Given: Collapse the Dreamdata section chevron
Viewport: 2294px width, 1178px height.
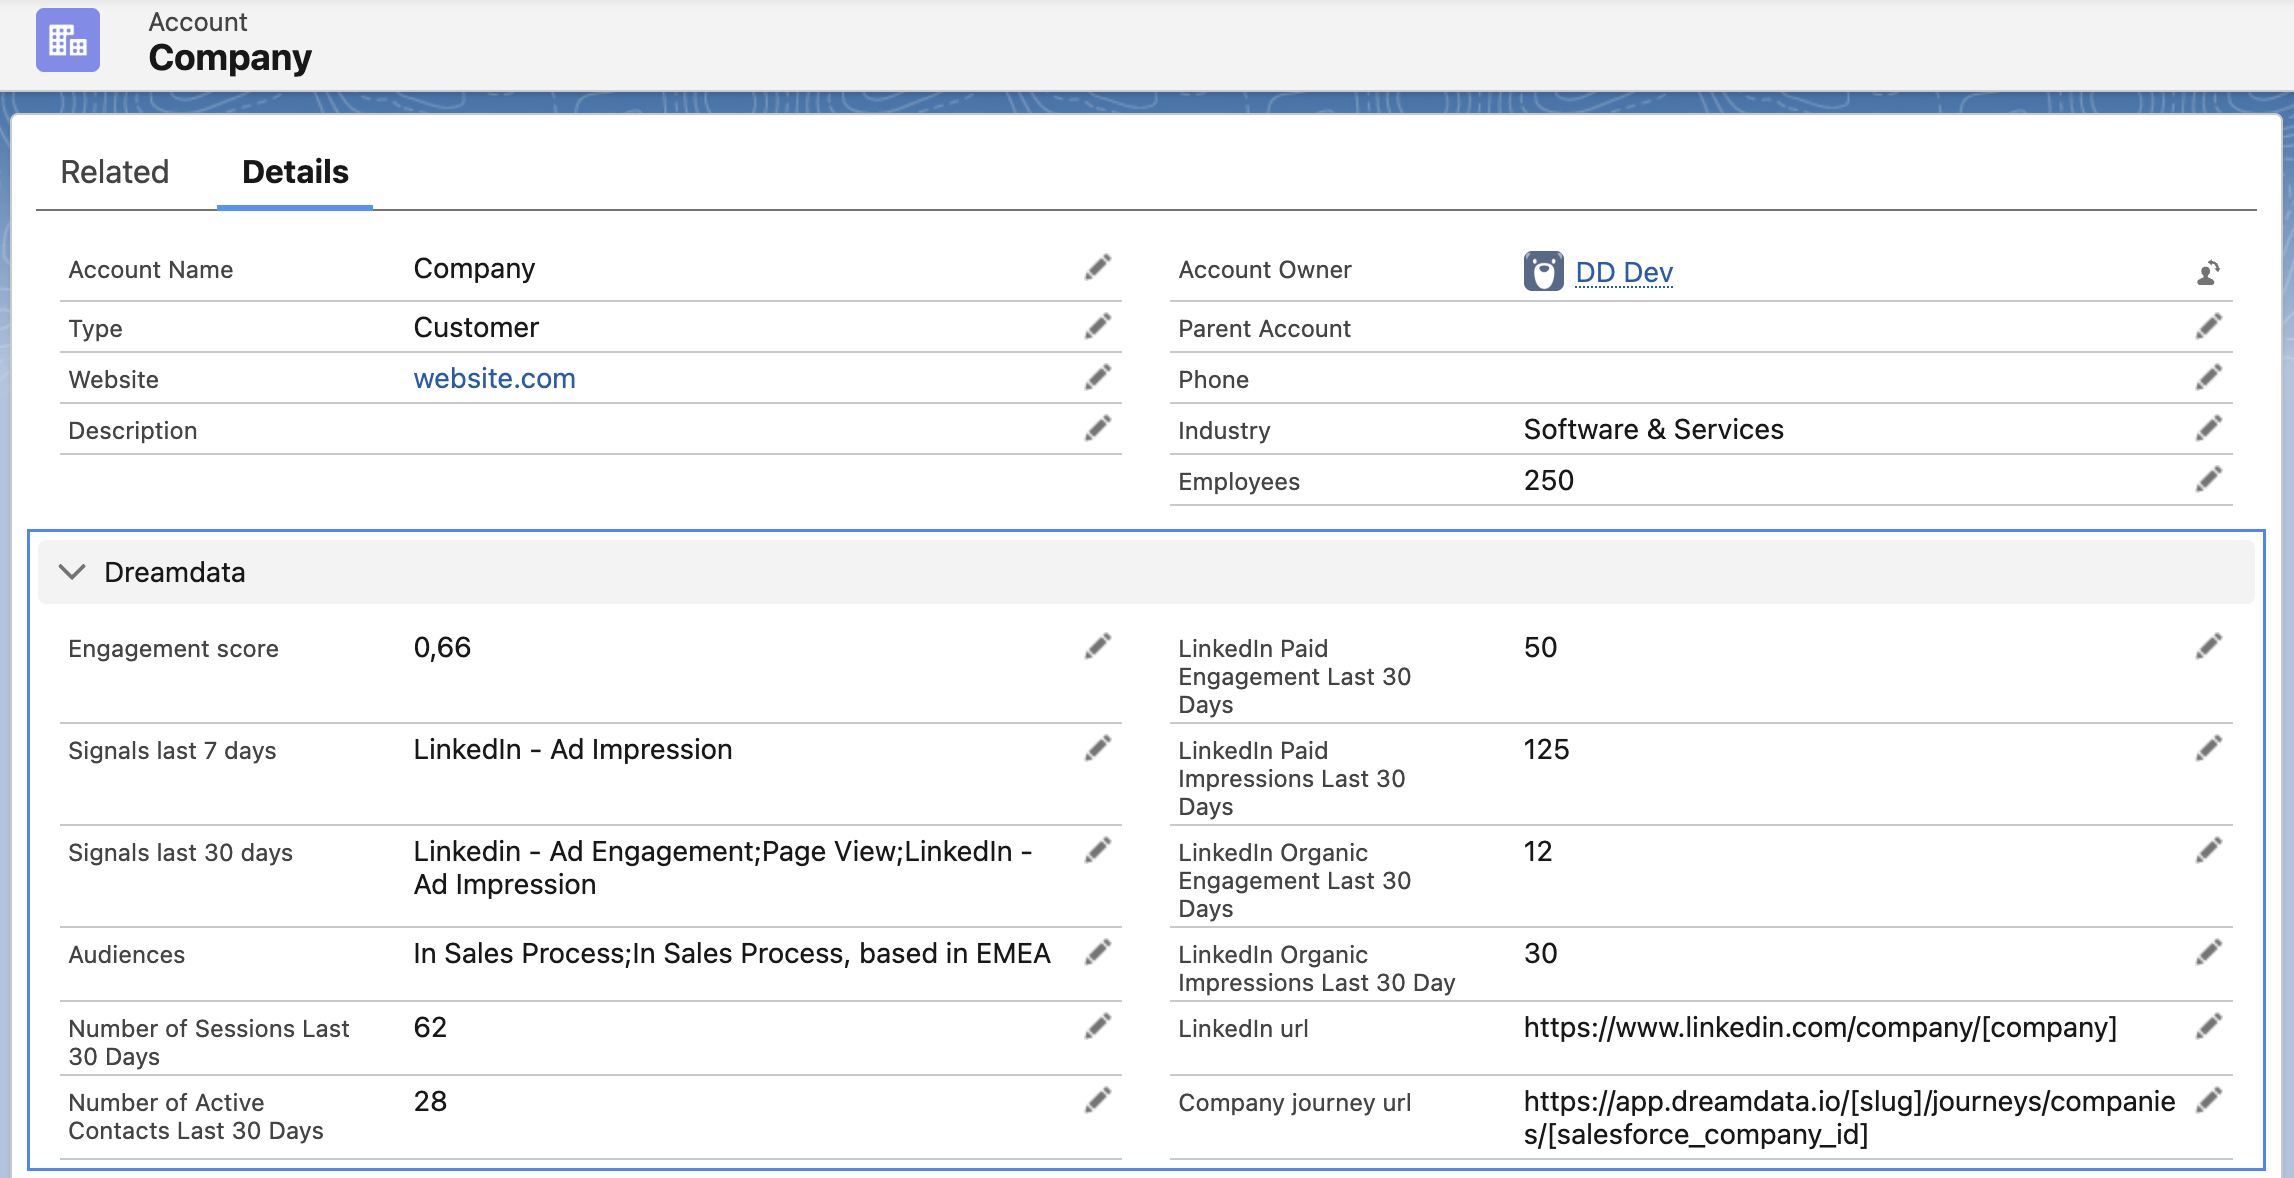Looking at the screenshot, I should click(72, 572).
